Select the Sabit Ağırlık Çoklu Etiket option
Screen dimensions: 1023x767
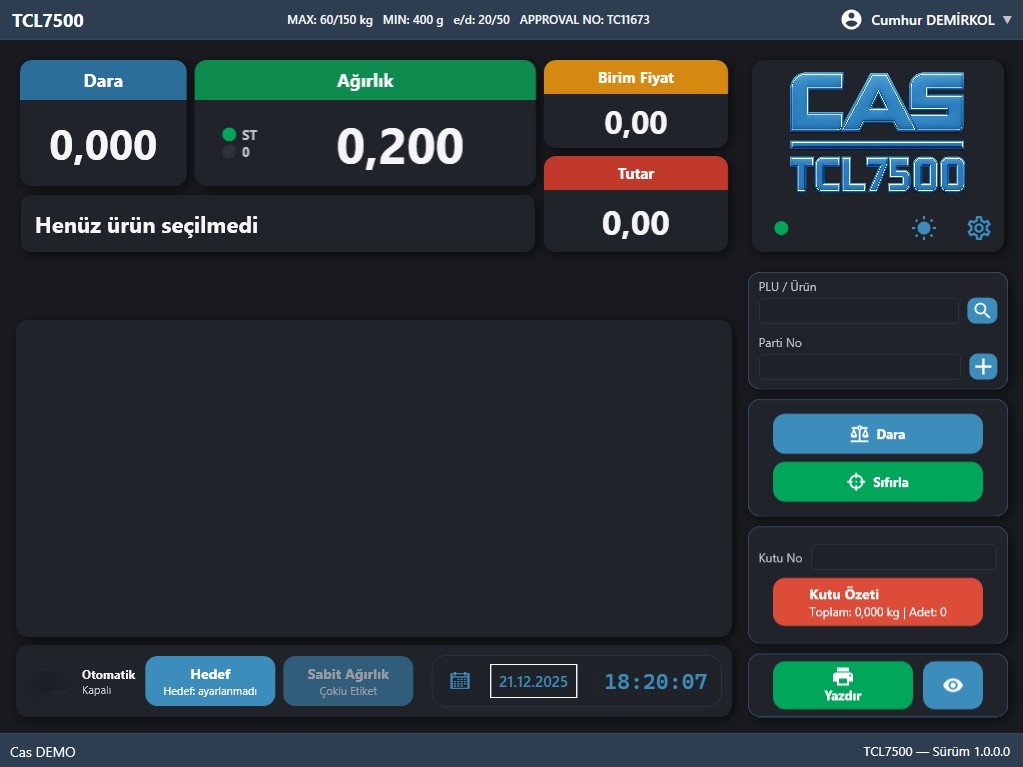click(x=348, y=681)
